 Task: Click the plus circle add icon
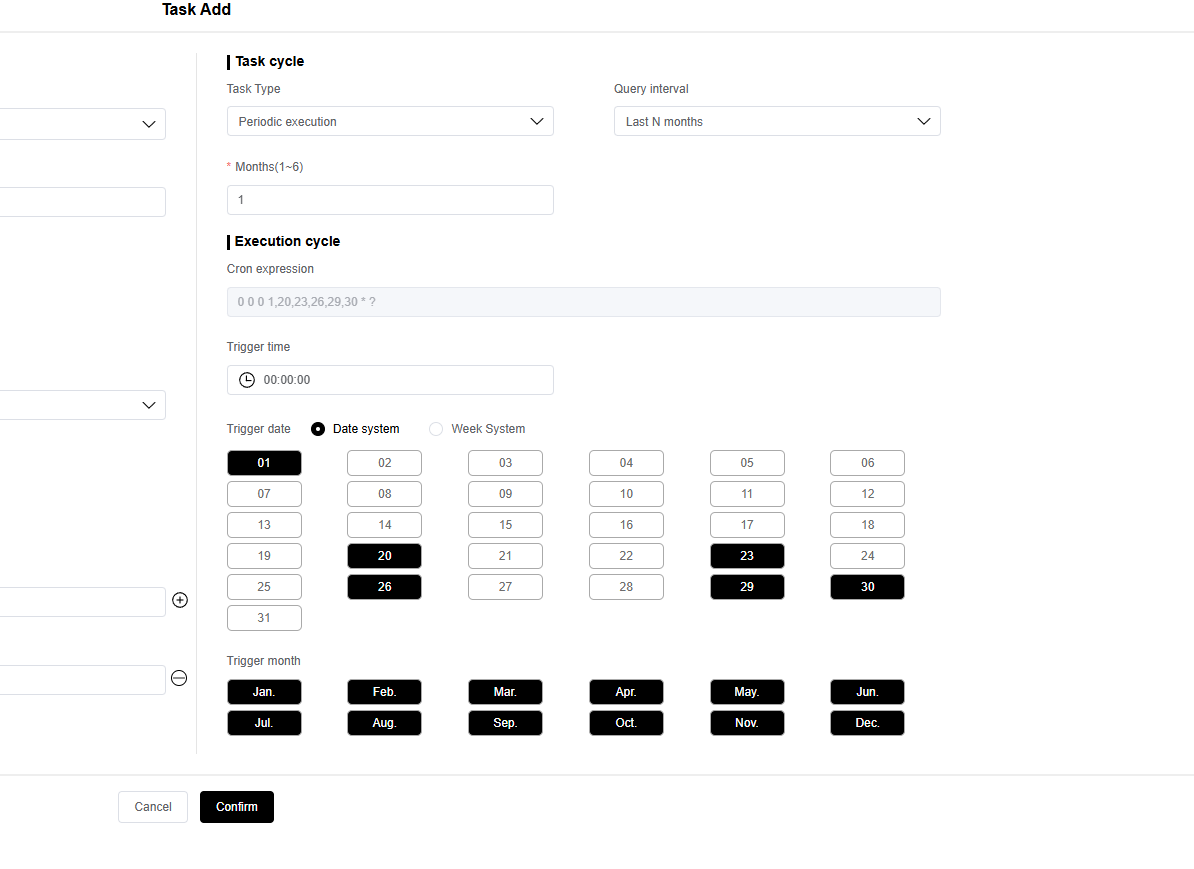pyautogui.click(x=180, y=600)
